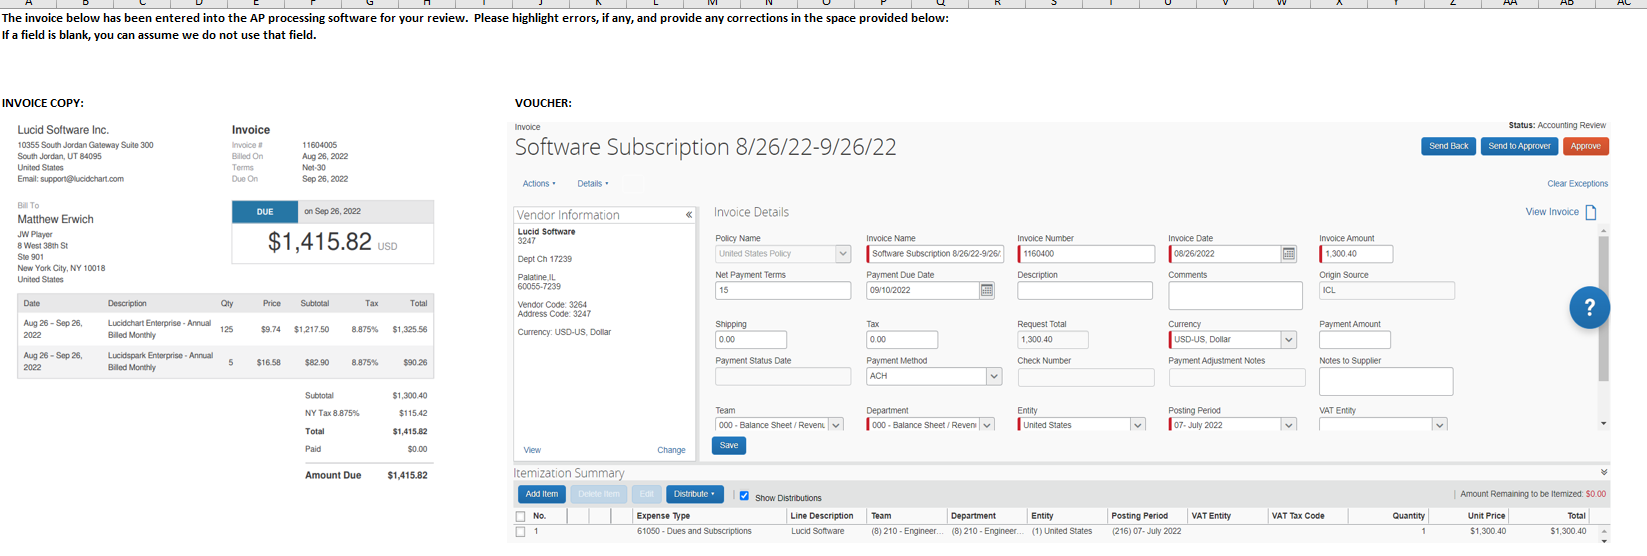Open the Payment Method dropdown
The height and width of the screenshot is (556, 1647).
click(x=994, y=376)
